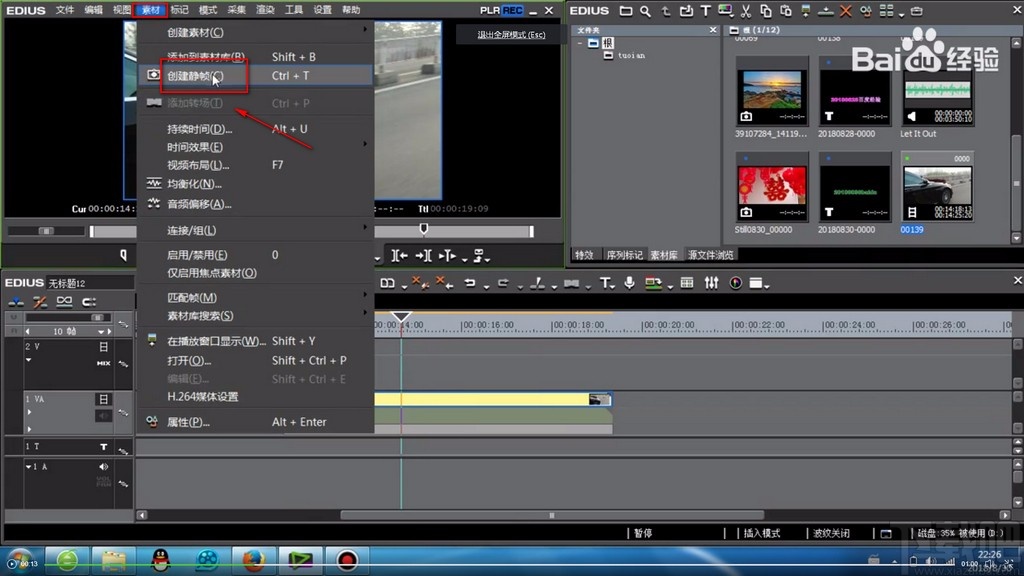Toggle audio mute on the 1 A track

click(103, 467)
